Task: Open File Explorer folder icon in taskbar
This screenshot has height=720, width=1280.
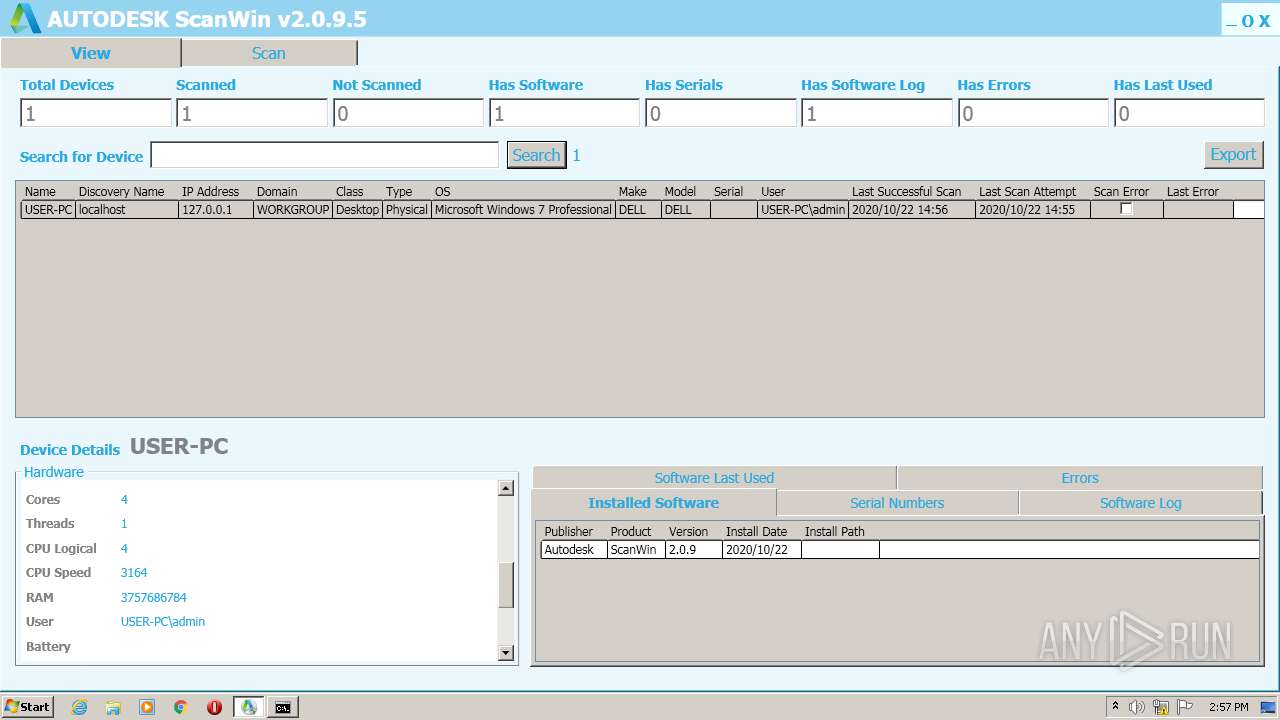Action: click(x=113, y=707)
